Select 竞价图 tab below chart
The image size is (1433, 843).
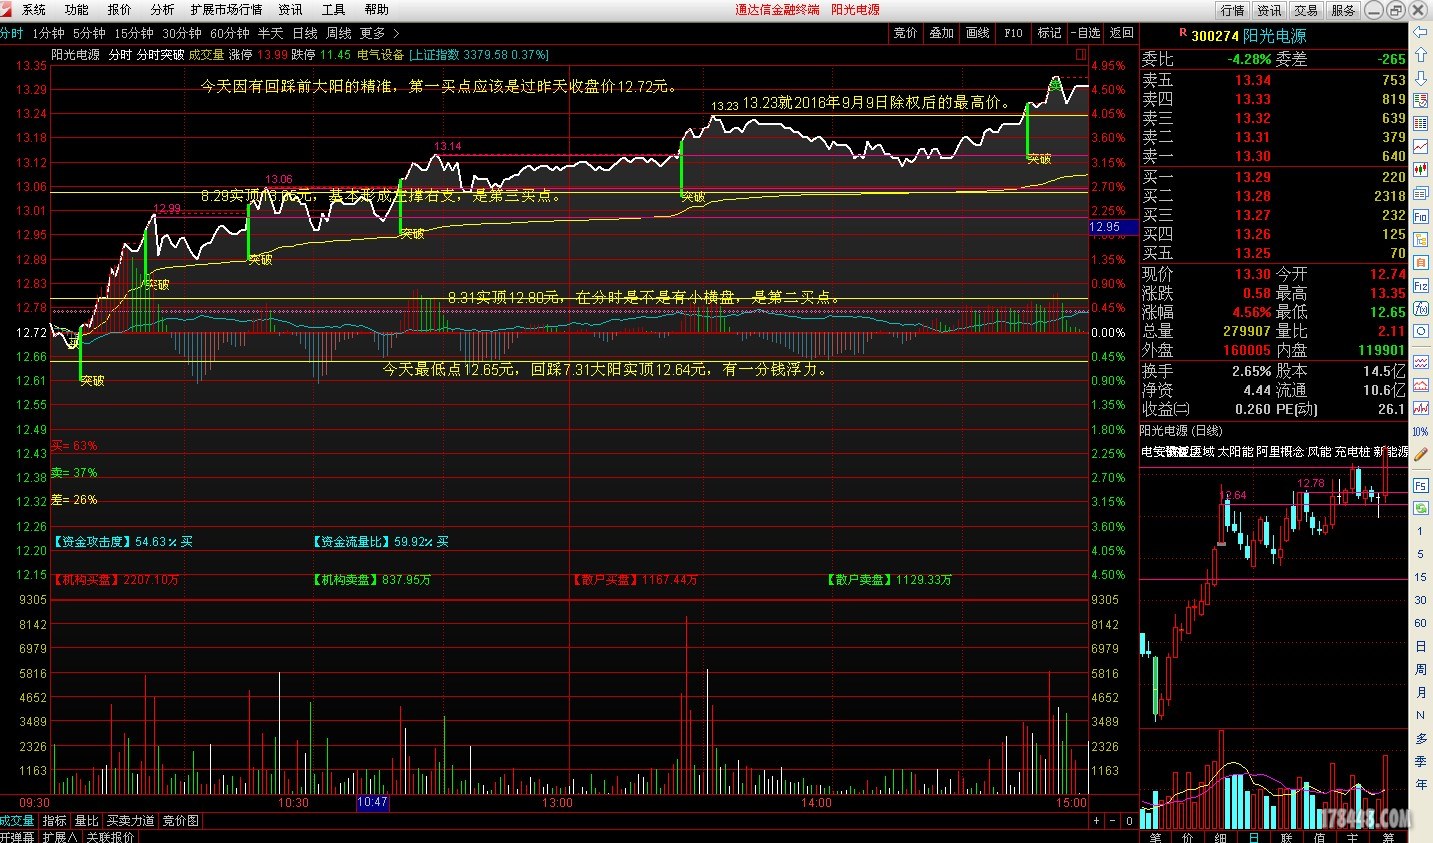pos(181,821)
